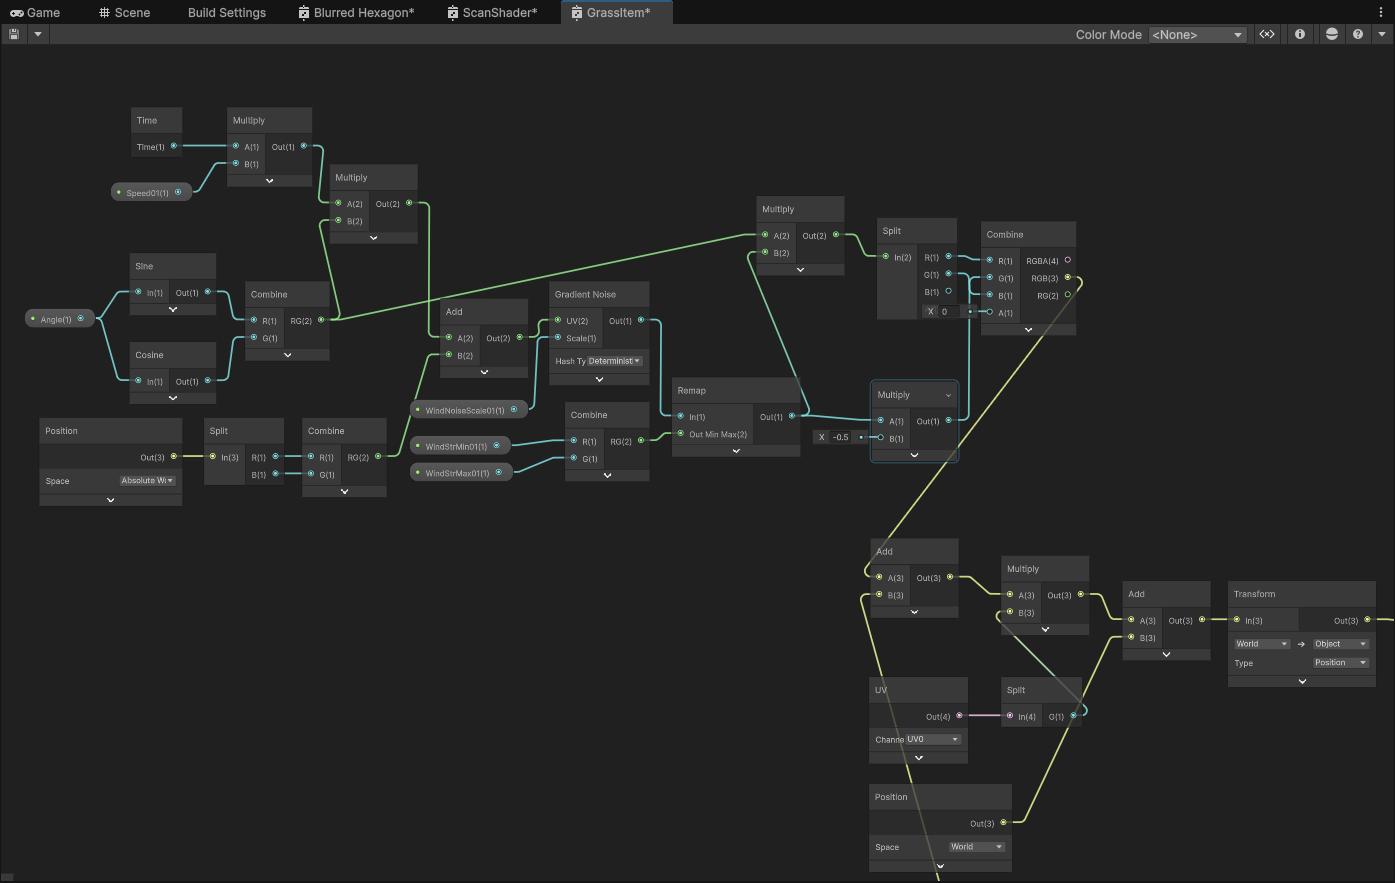Screen dimensions: 1395x883
Task: Click the shader icon on ScanShader tab
Action: [x=453, y=13]
